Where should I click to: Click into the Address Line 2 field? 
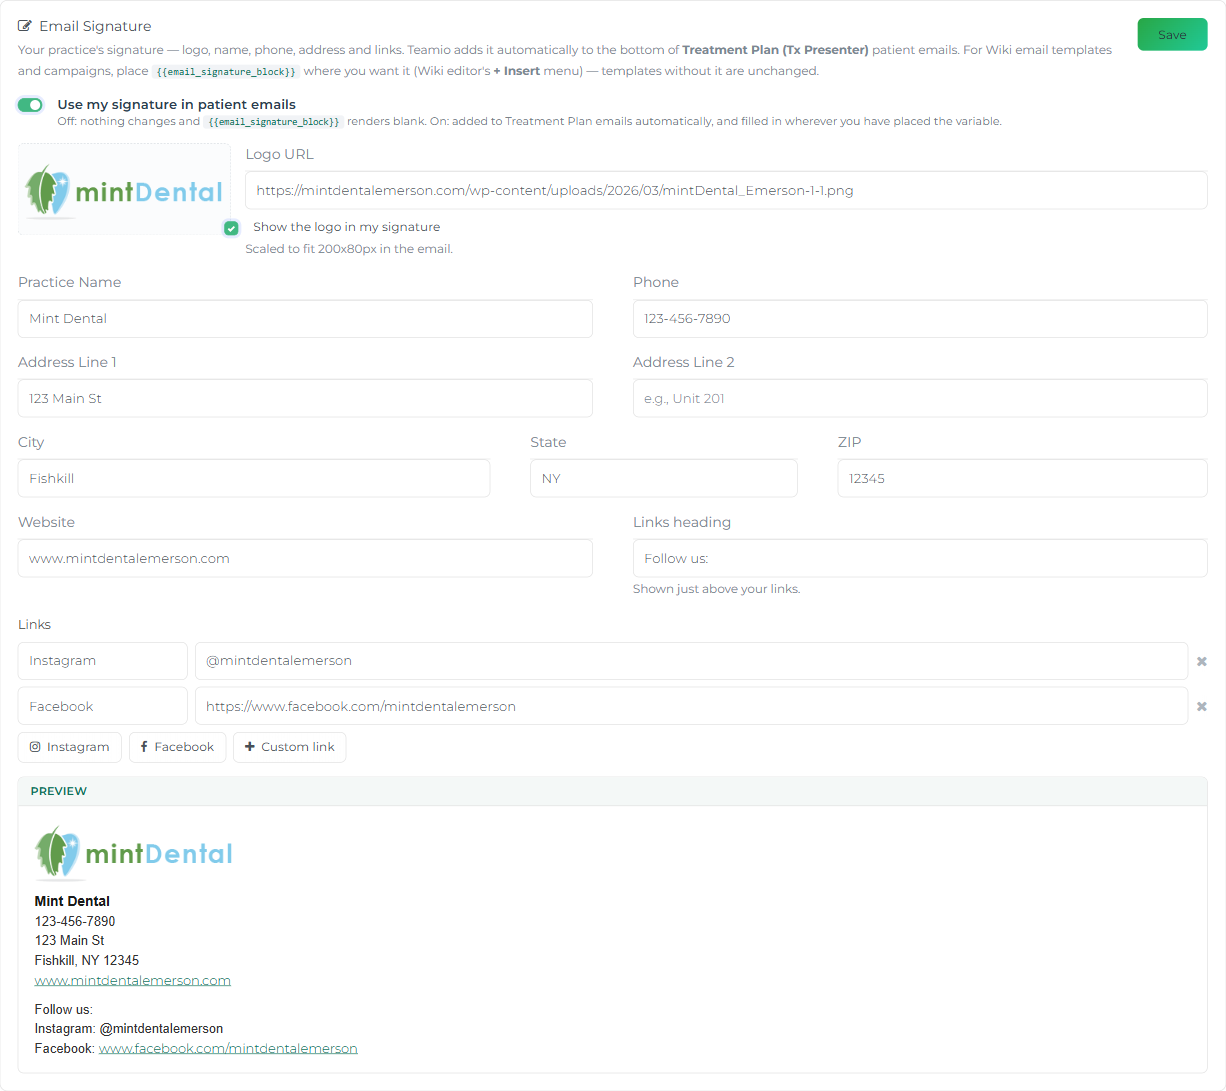[x=920, y=398]
